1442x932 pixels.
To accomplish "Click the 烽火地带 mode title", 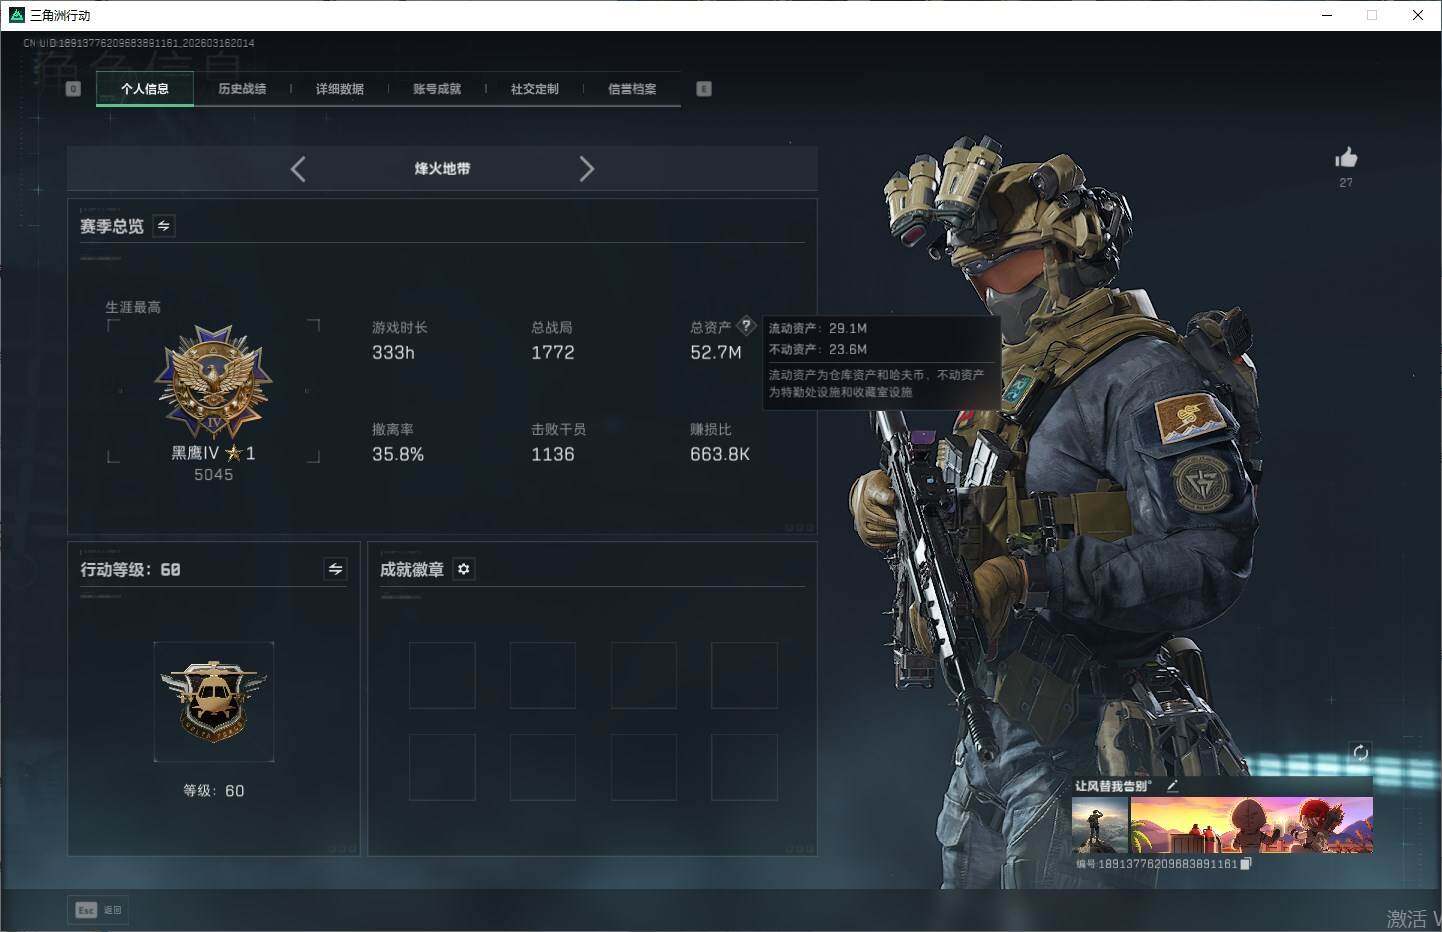I will 442,169.
